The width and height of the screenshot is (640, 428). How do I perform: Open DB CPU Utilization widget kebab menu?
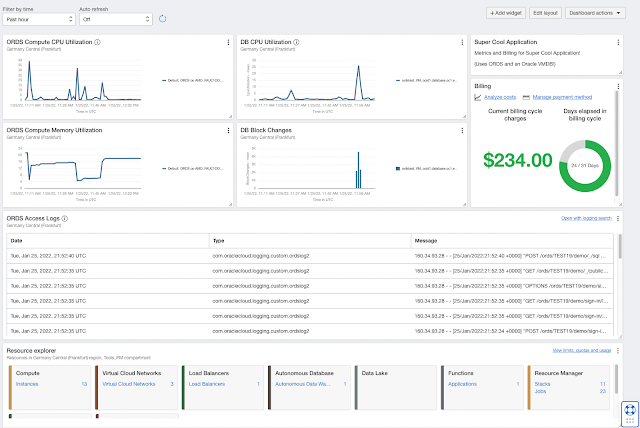pyautogui.click(x=462, y=42)
